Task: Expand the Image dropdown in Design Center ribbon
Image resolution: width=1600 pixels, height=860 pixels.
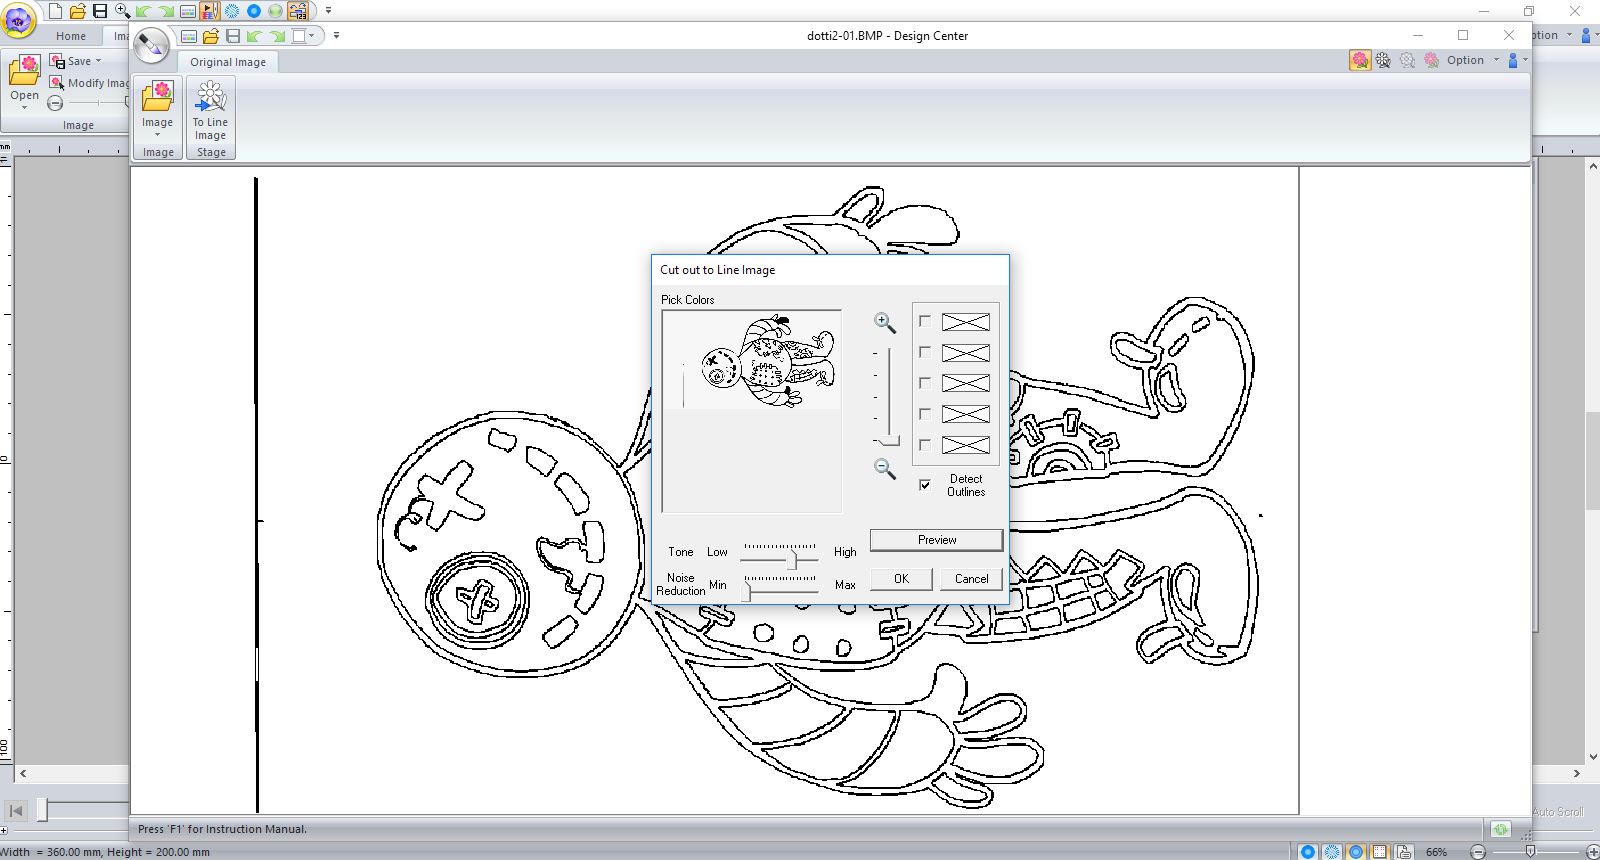Action: [157, 134]
